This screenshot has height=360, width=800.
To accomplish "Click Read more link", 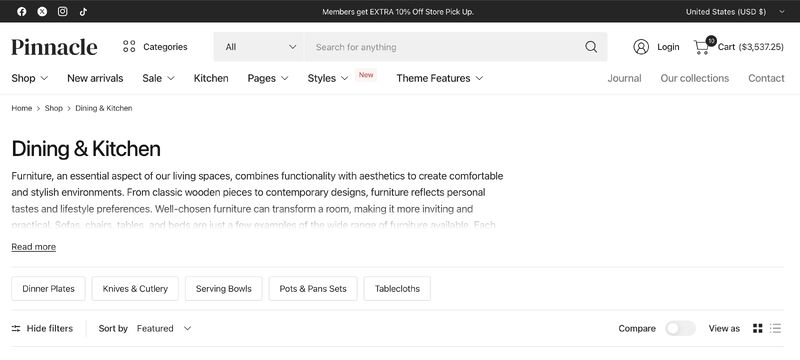I will (x=34, y=247).
